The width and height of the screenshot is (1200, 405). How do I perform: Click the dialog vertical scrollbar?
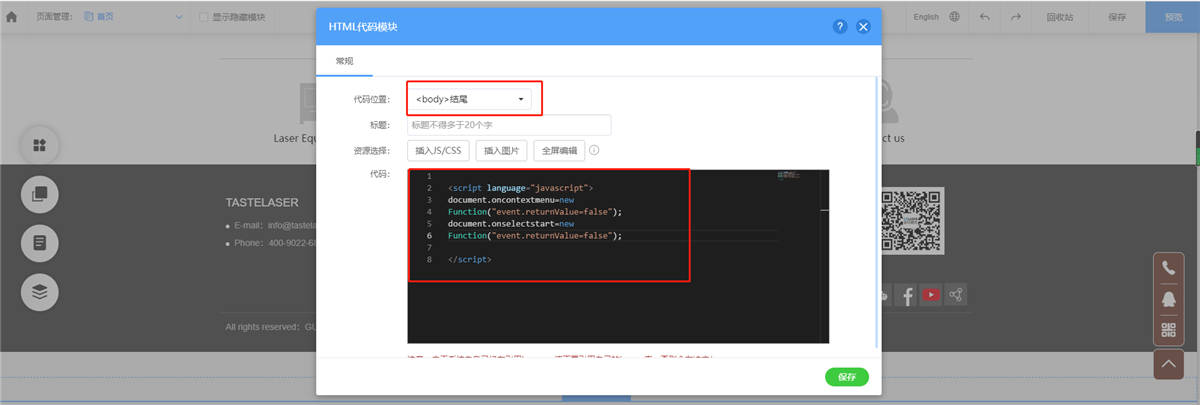point(877,210)
